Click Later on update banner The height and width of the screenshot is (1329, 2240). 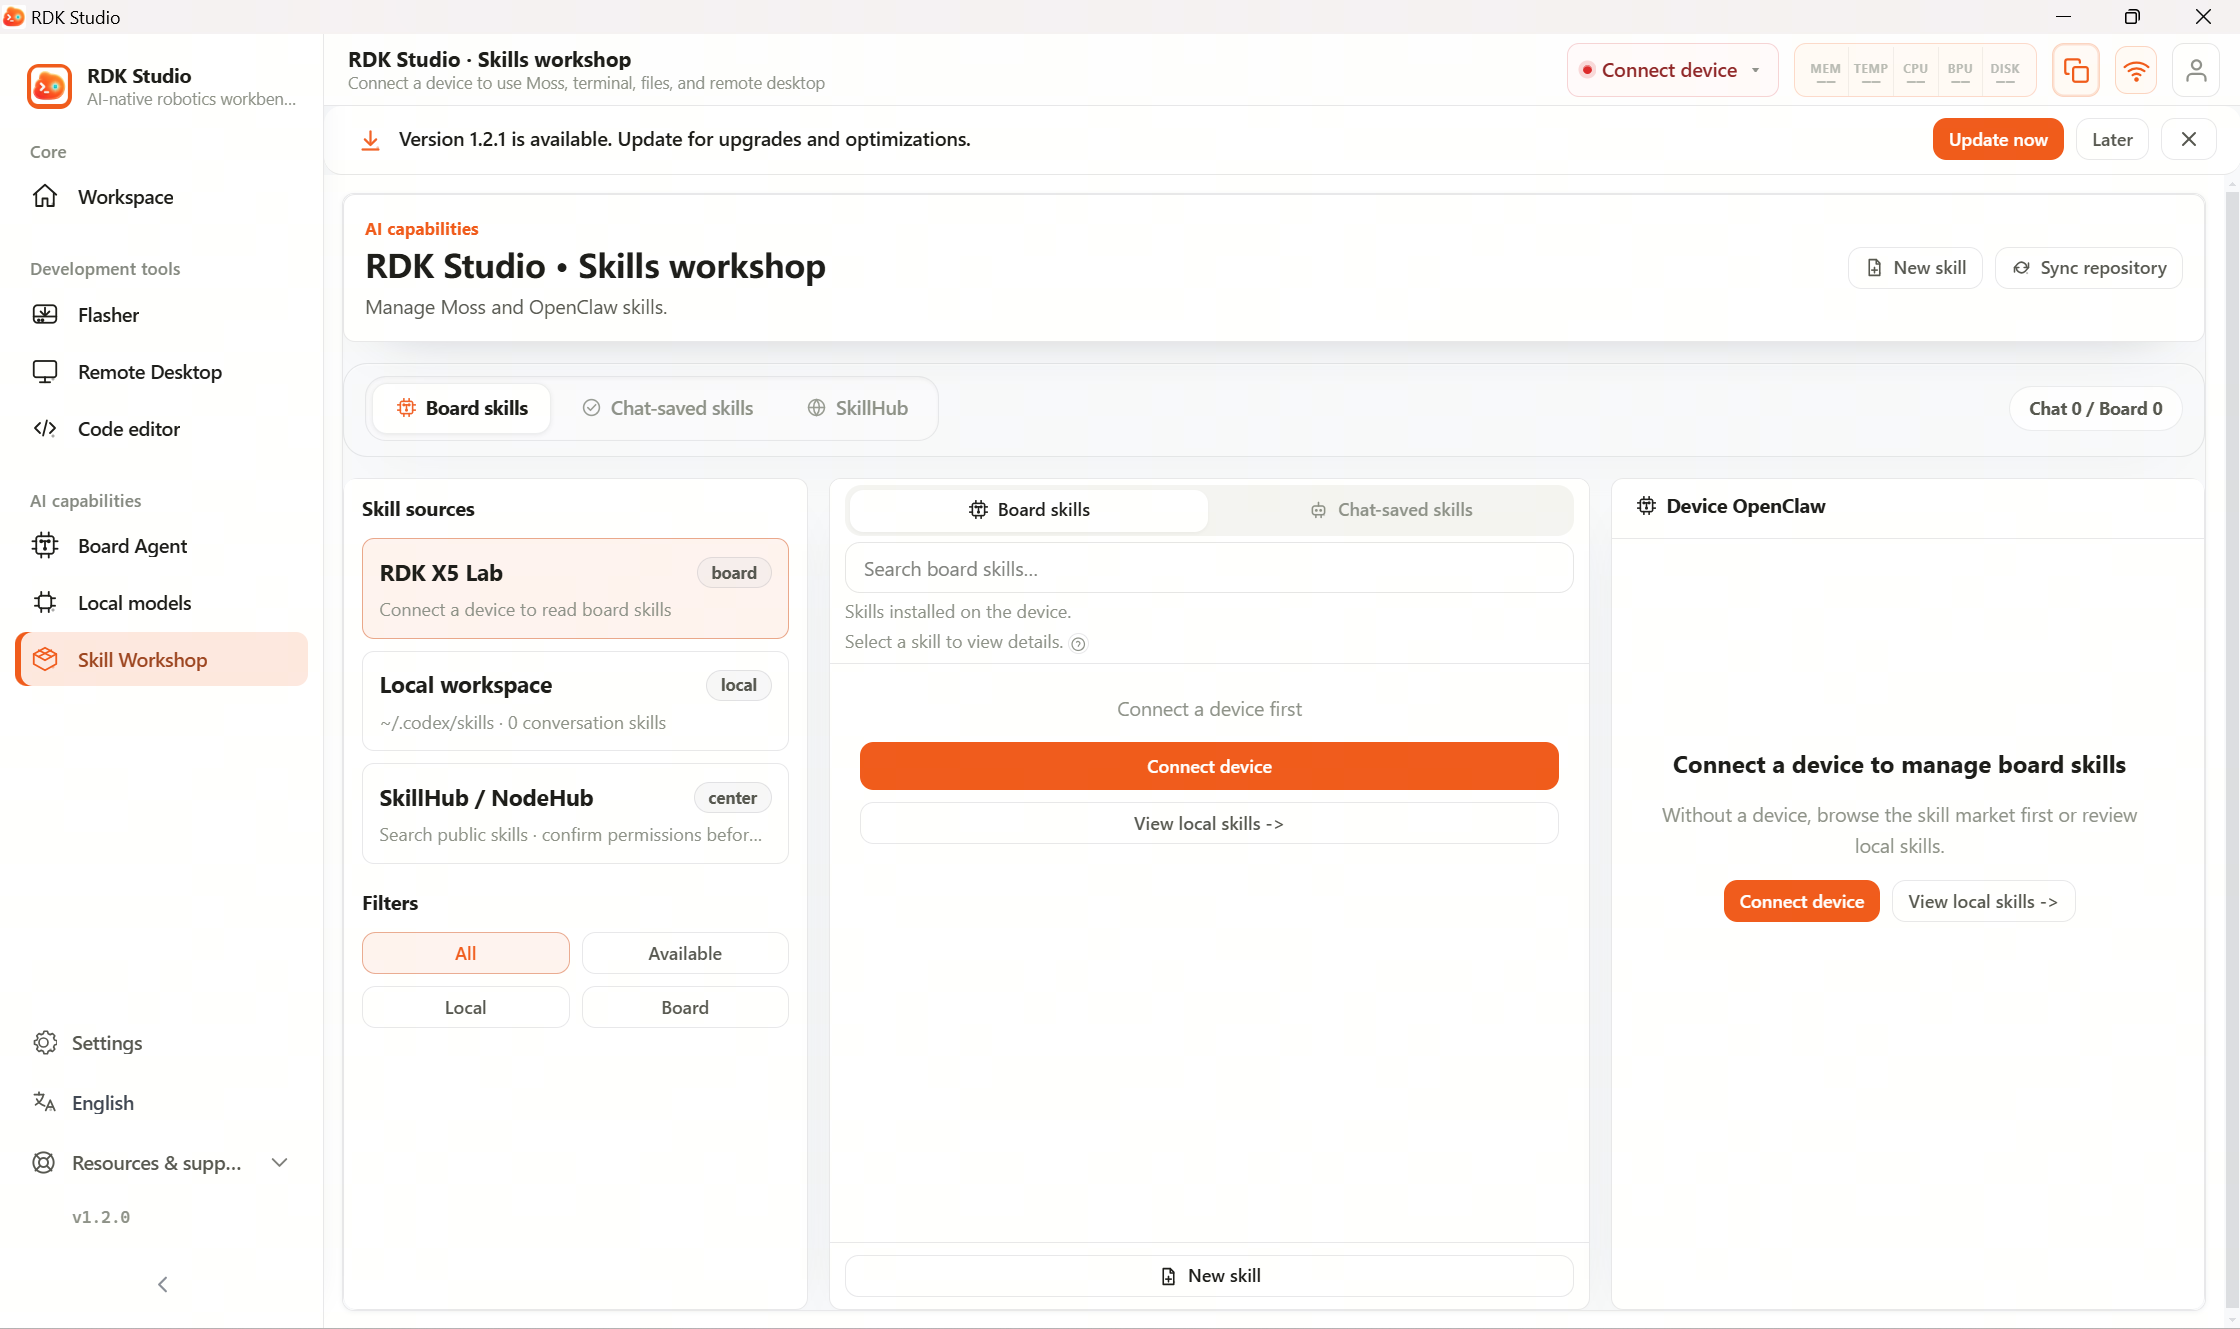(x=2112, y=139)
